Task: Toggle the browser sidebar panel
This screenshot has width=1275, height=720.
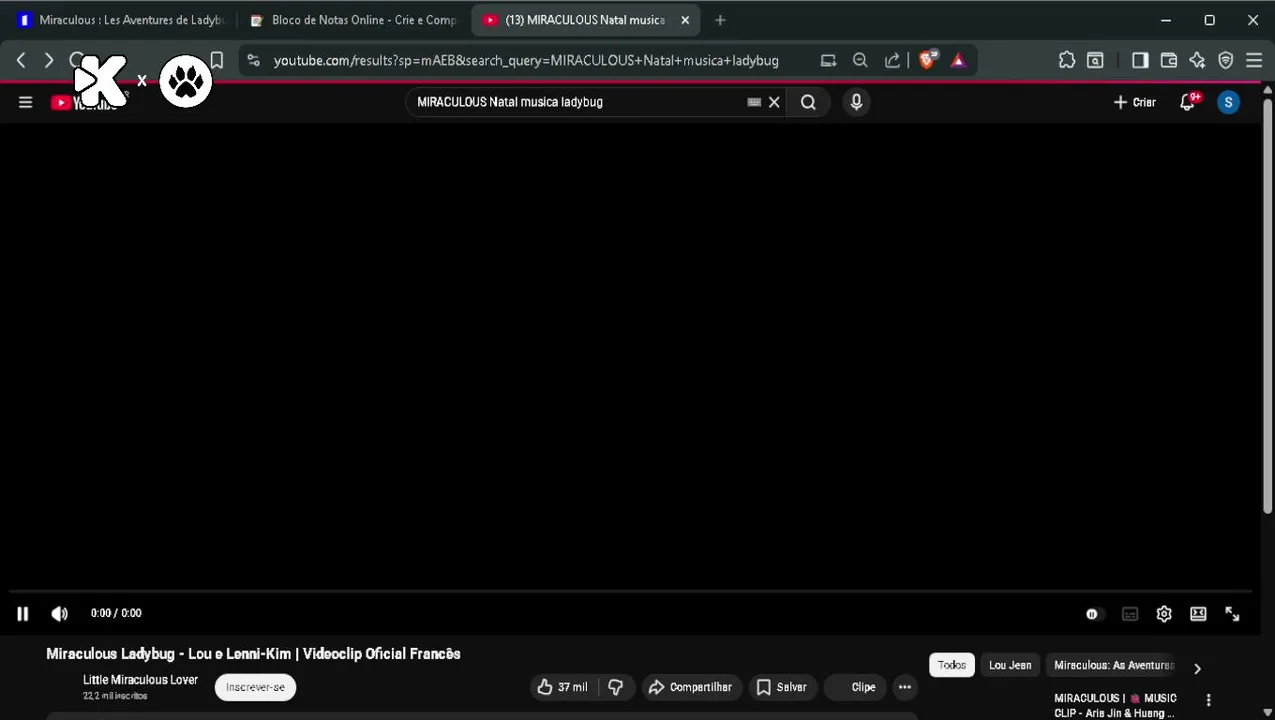Action: pos(1140,60)
